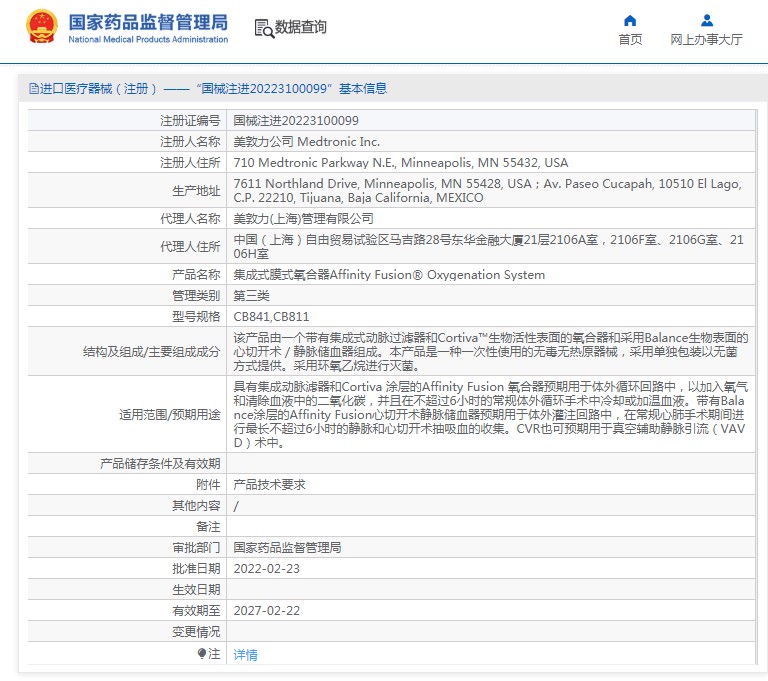Click the document icon before 进口医疗器械
Image resolution: width=768 pixels, height=681 pixels.
pyautogui.click(x=33, y=89)
